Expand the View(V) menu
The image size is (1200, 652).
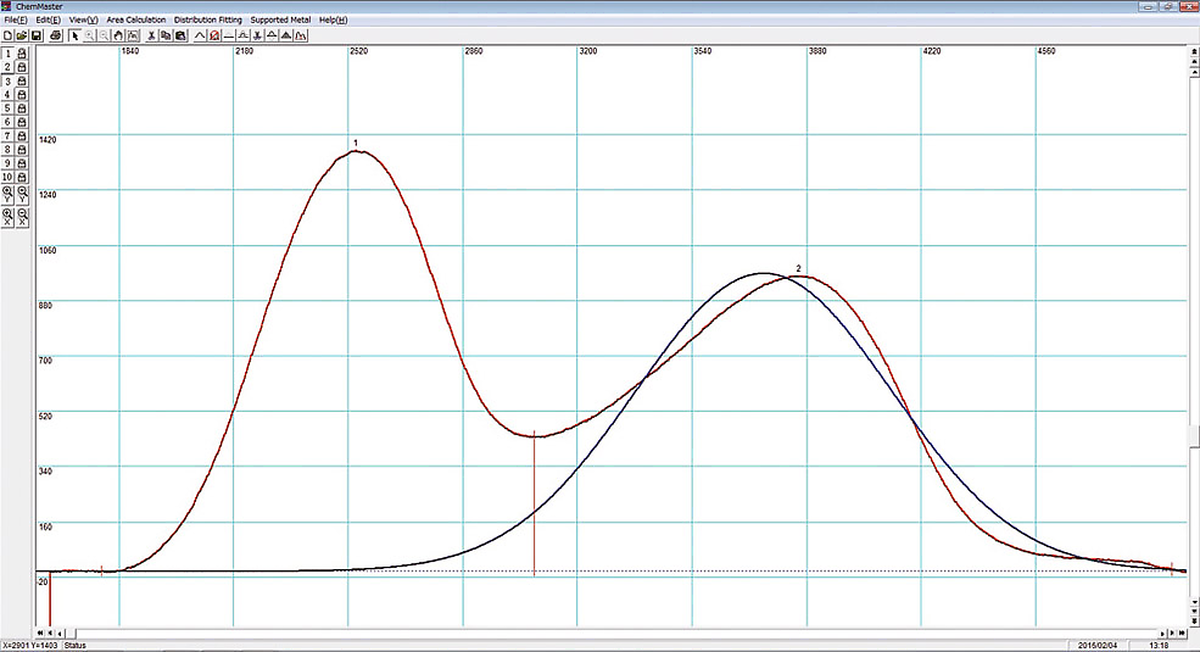pos(84,20)
